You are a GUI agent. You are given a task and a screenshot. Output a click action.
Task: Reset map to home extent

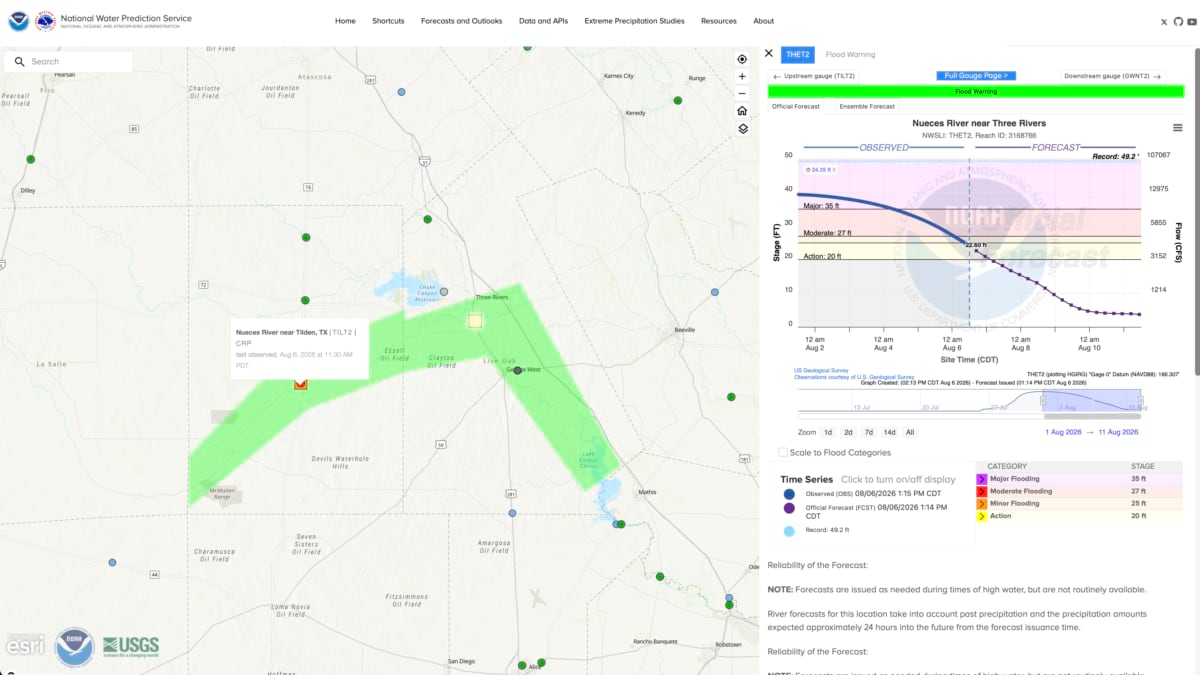click(742, 111)
